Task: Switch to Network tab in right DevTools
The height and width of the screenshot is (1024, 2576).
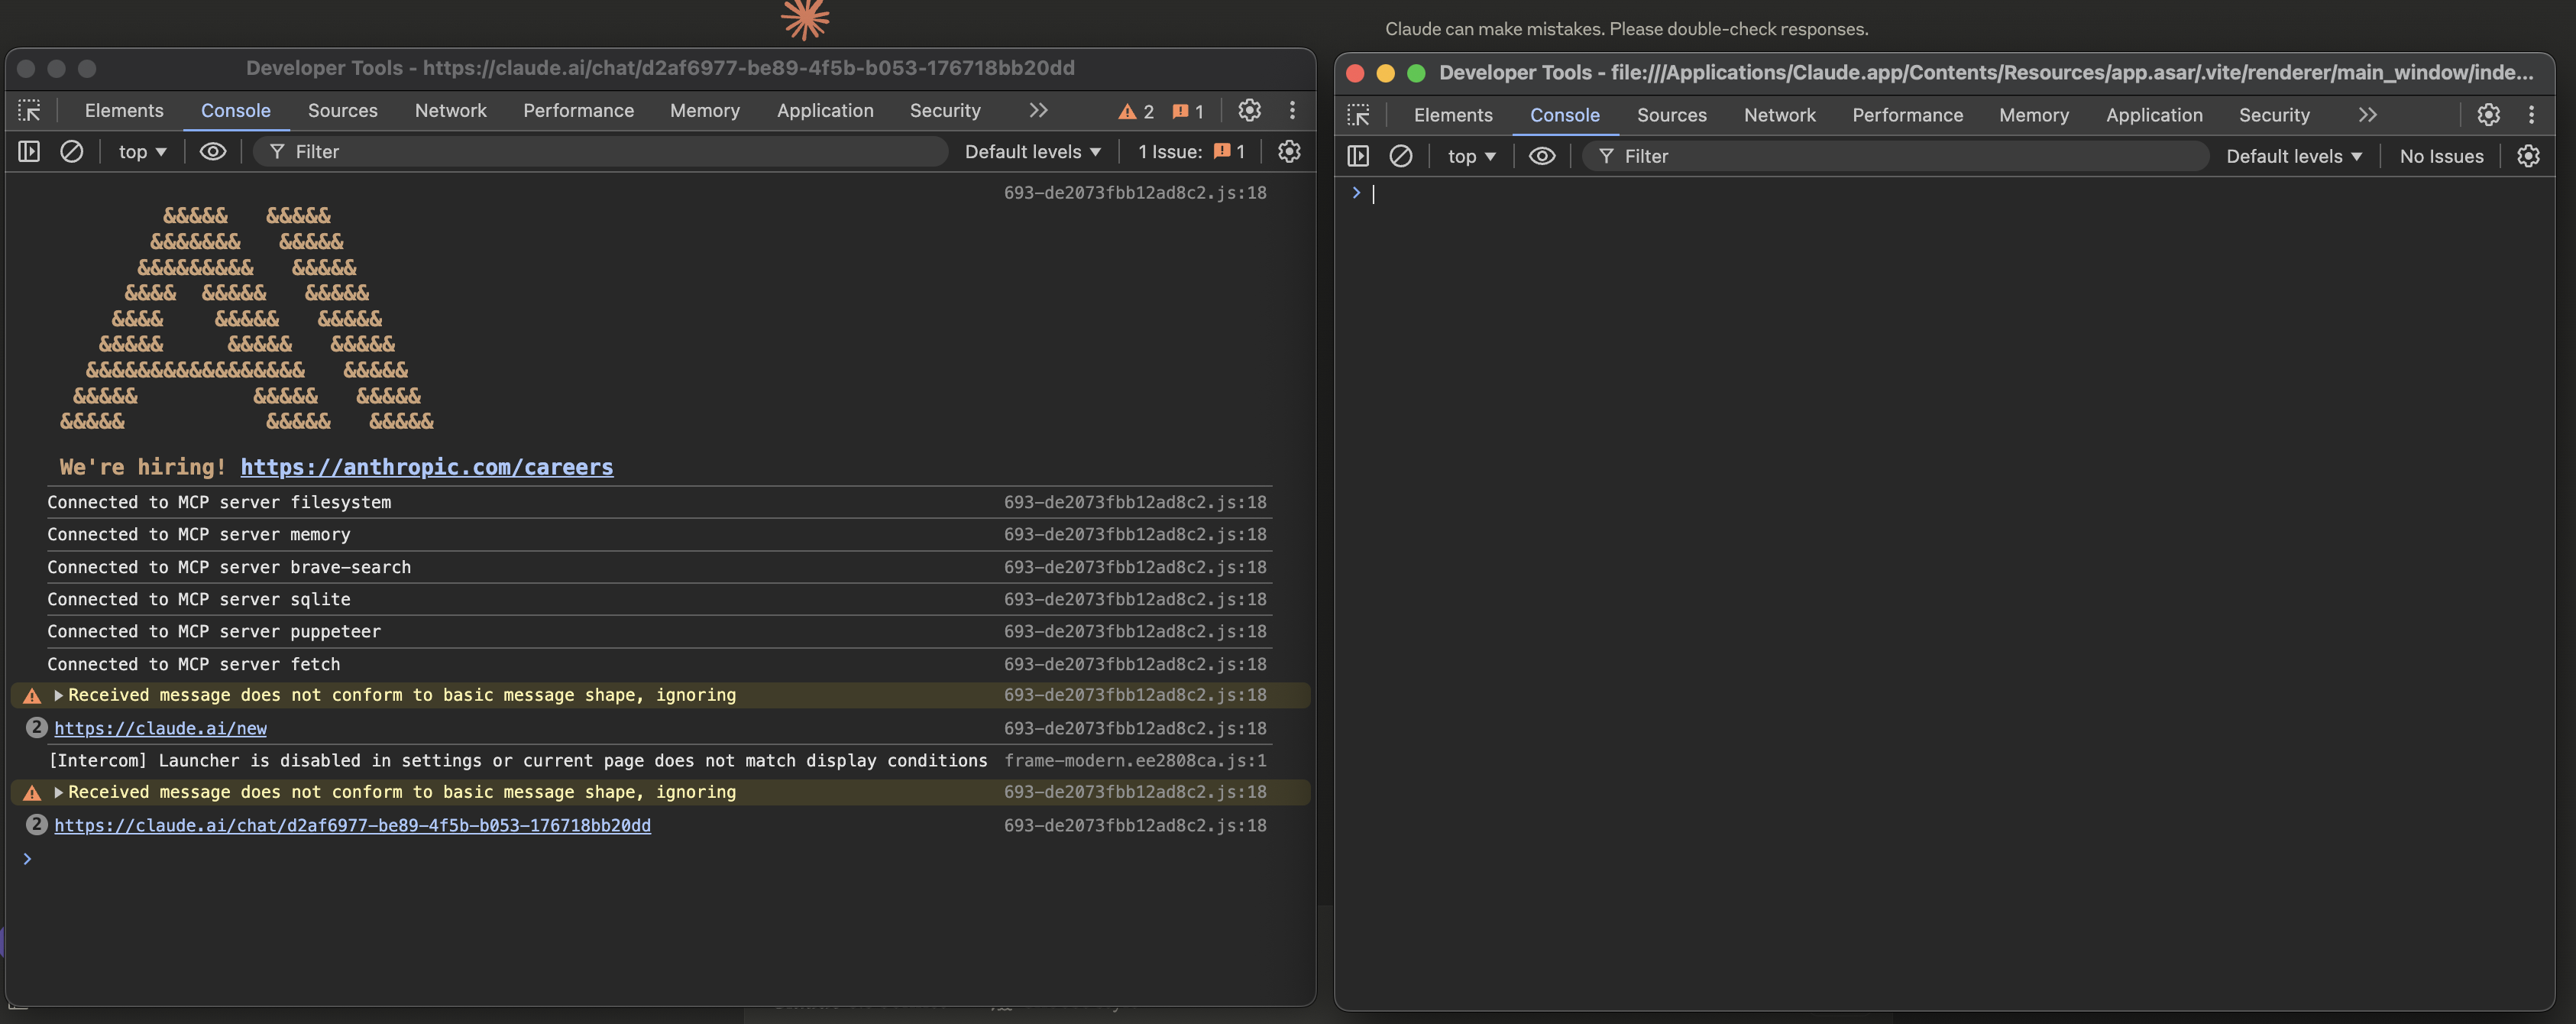Action: 1779,115
